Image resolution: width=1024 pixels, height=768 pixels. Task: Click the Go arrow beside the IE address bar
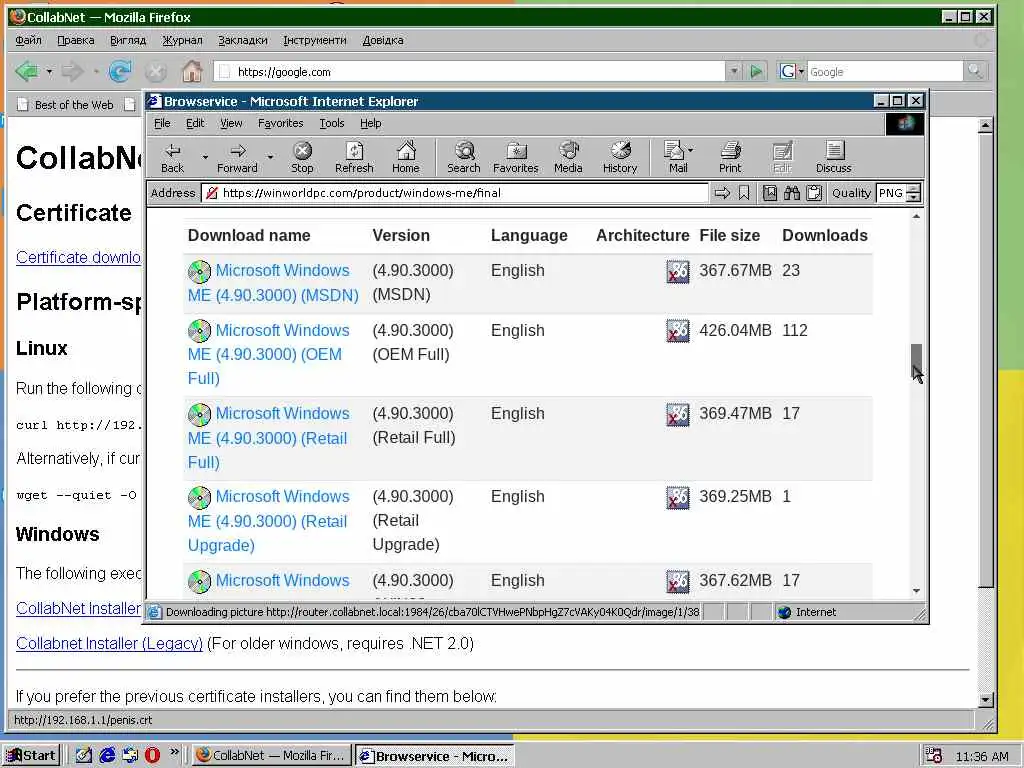click(x=722, y=193)
